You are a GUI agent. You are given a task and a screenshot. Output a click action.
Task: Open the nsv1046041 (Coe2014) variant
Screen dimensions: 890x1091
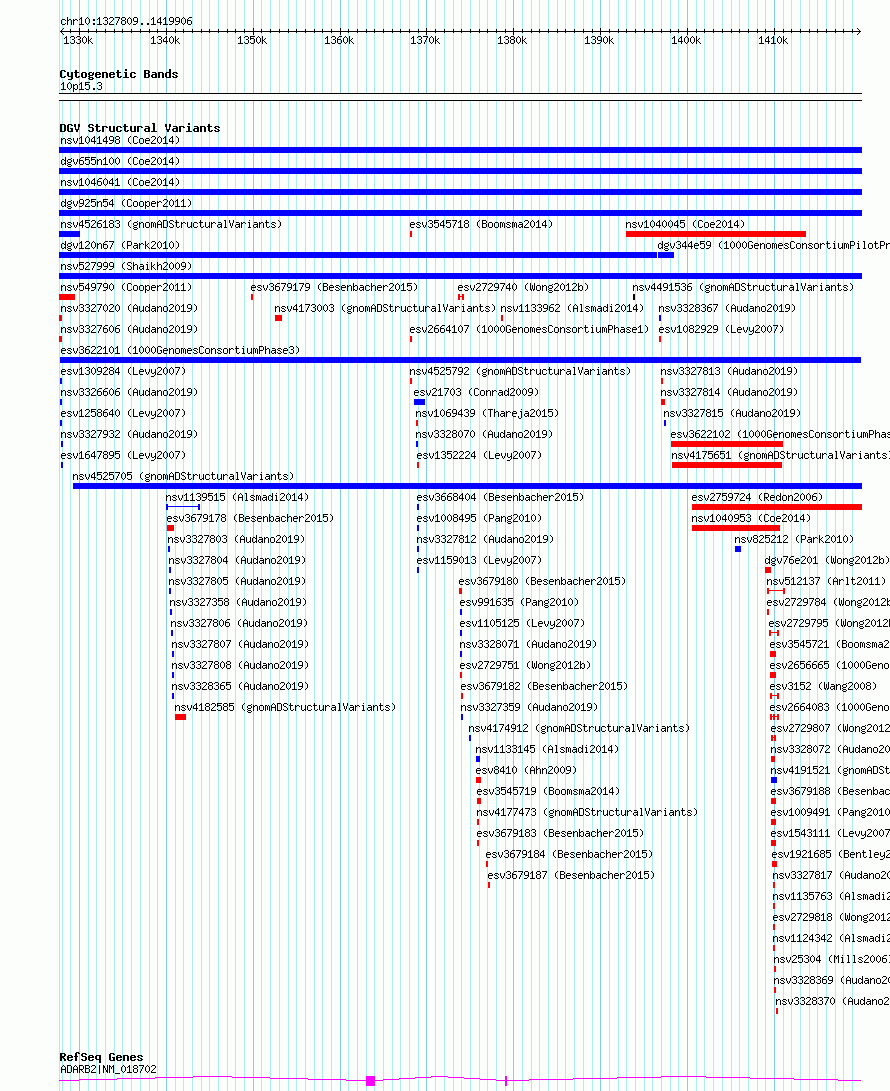pyautogui.click(x=120, y=182)
